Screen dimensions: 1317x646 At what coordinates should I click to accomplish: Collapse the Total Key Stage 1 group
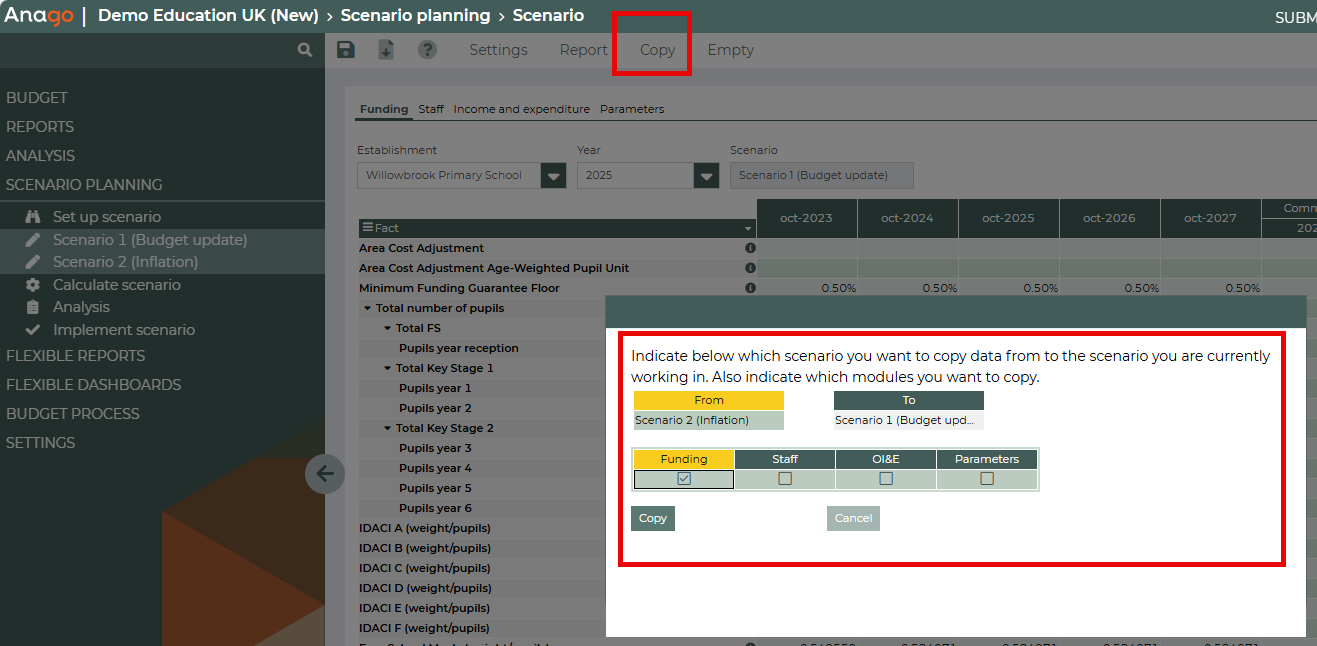[x=387, y=368]
